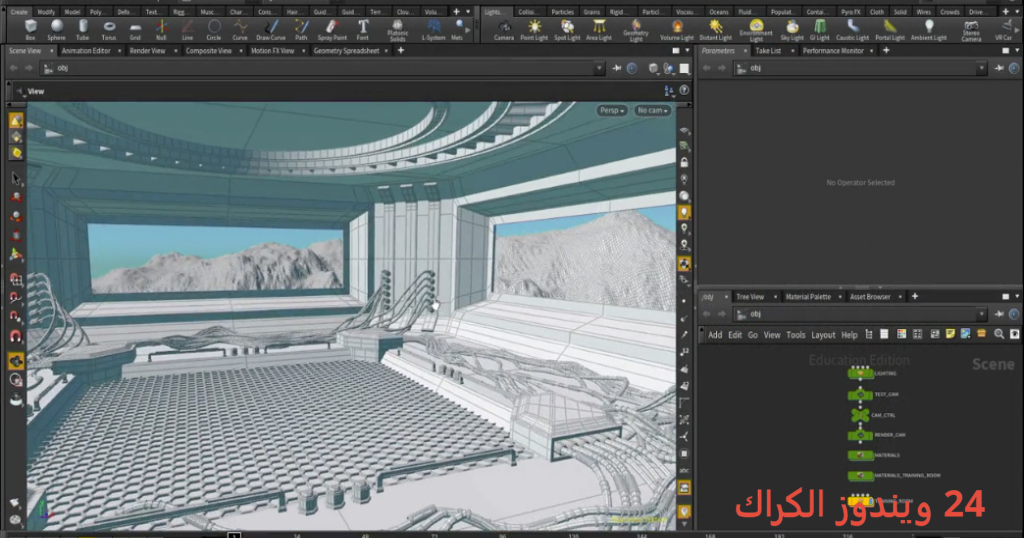The height and width of the screenshot is (538, 1024).
Task: Add a new tab beside Geometry Spreadsheet
Action: pos(400,50)
